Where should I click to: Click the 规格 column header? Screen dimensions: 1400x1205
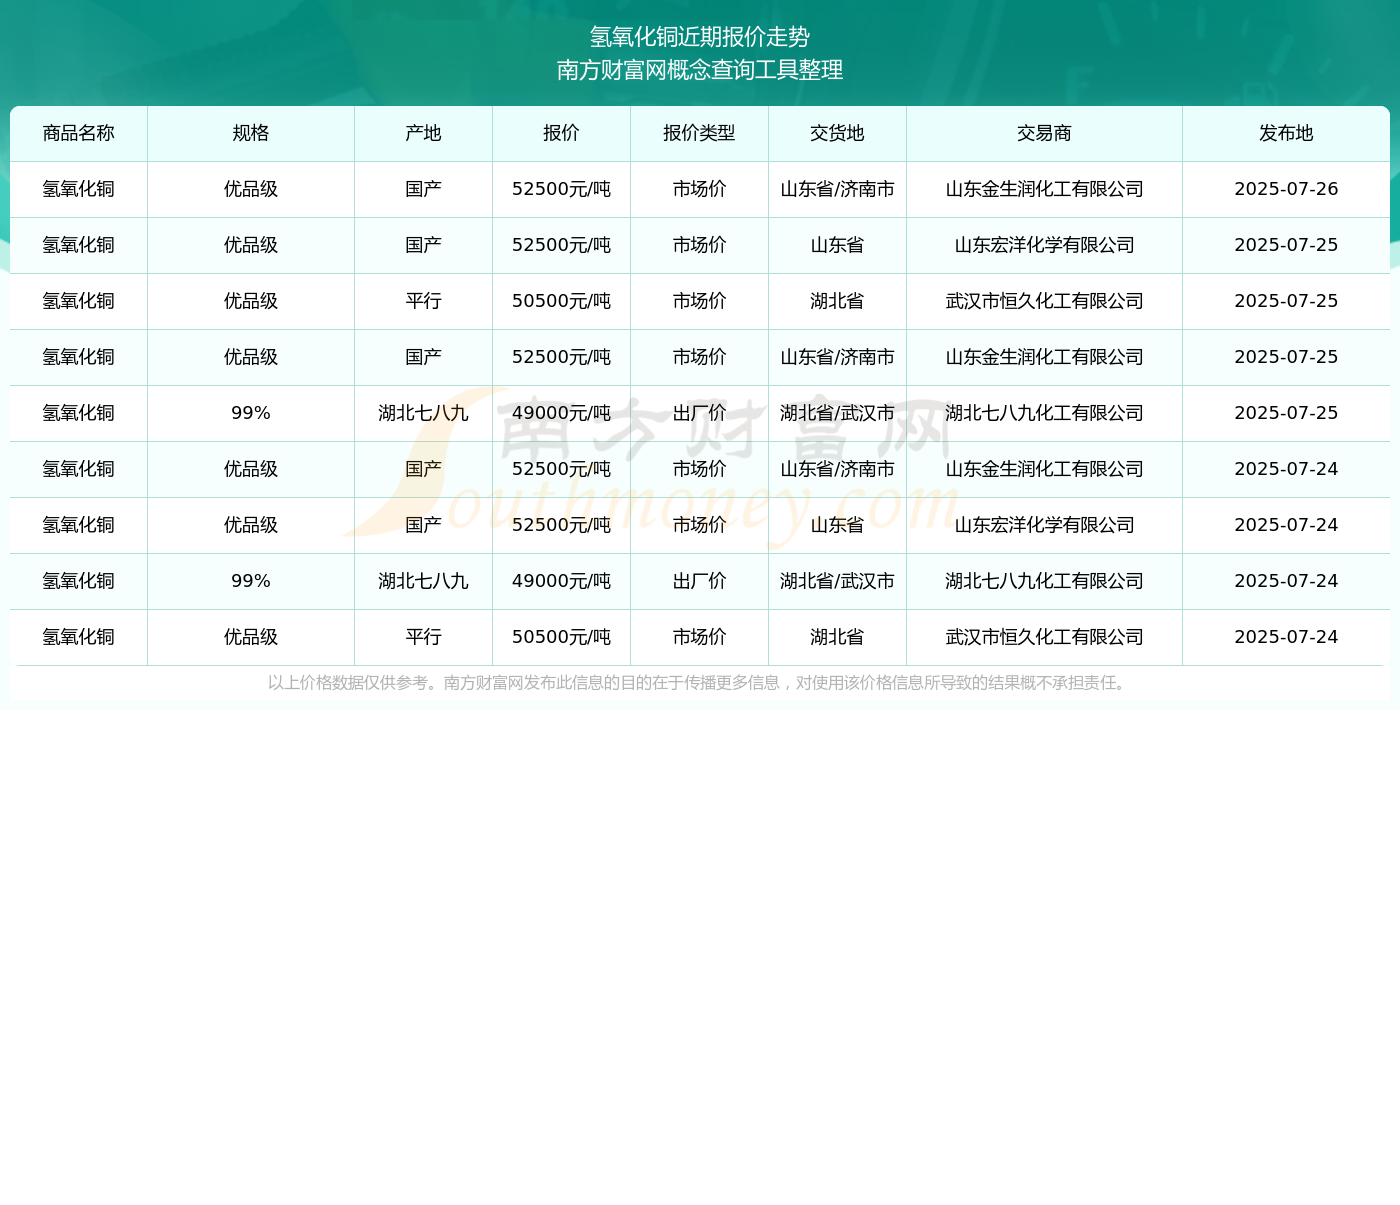(251, 133)
